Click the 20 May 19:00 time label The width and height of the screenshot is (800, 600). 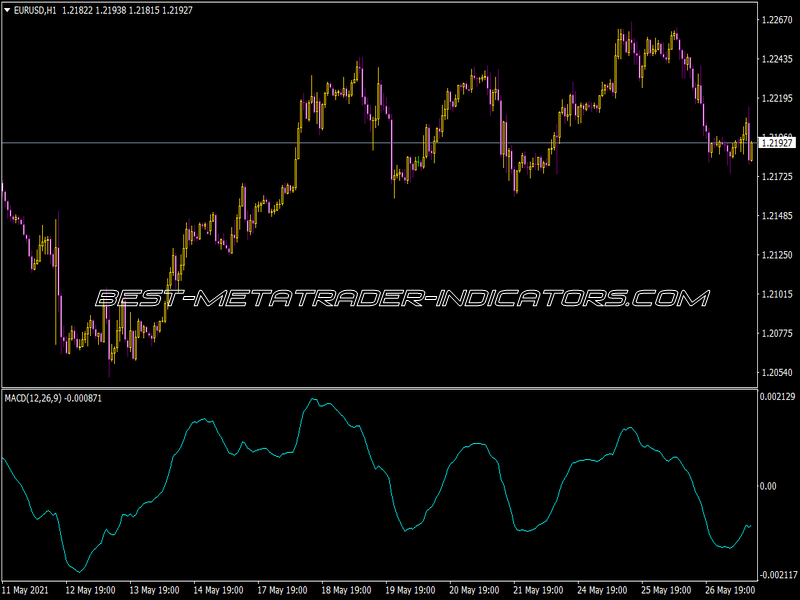point(474,590)
